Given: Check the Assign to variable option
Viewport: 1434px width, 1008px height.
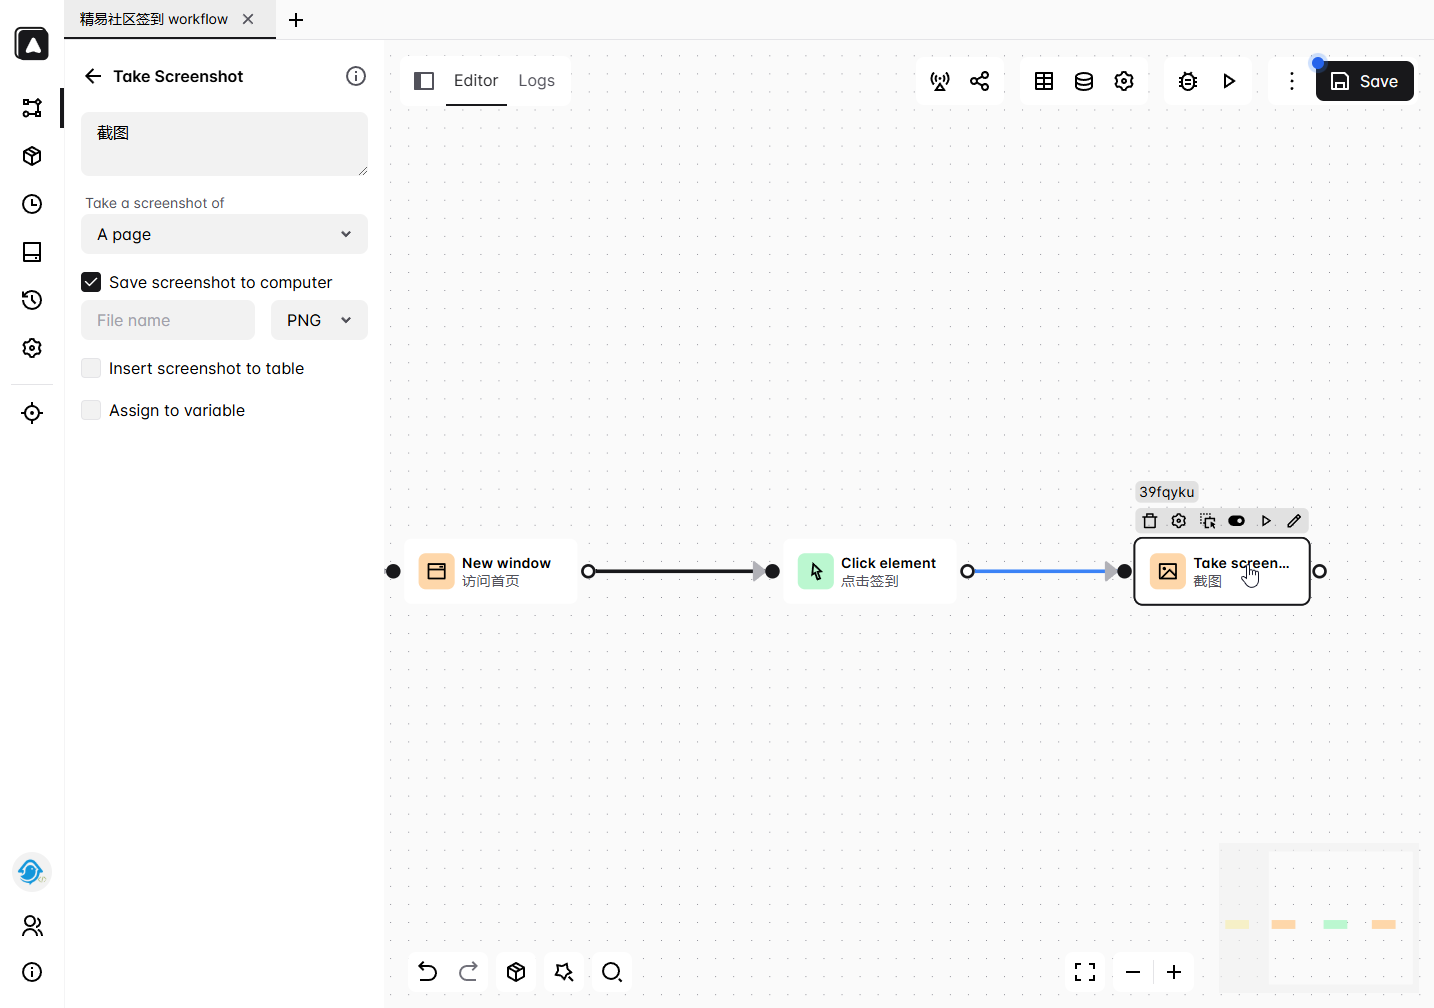Looking at the screenshot, I should [x=91, y=411].
